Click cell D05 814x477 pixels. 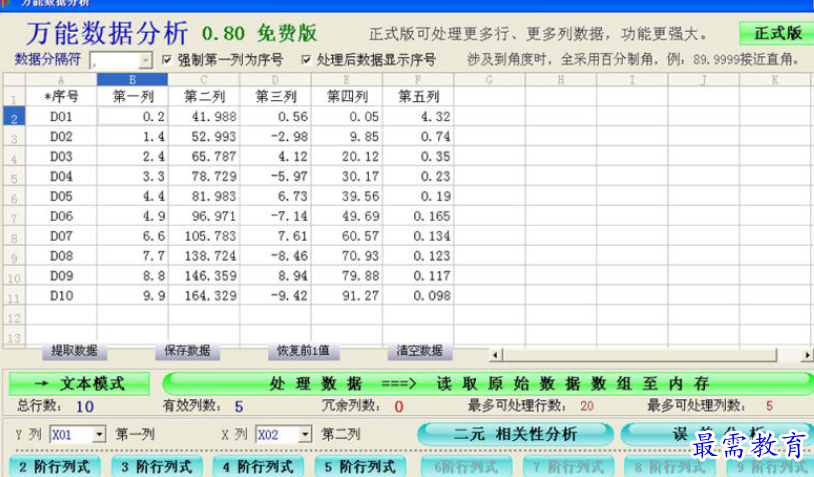(61, 196)
